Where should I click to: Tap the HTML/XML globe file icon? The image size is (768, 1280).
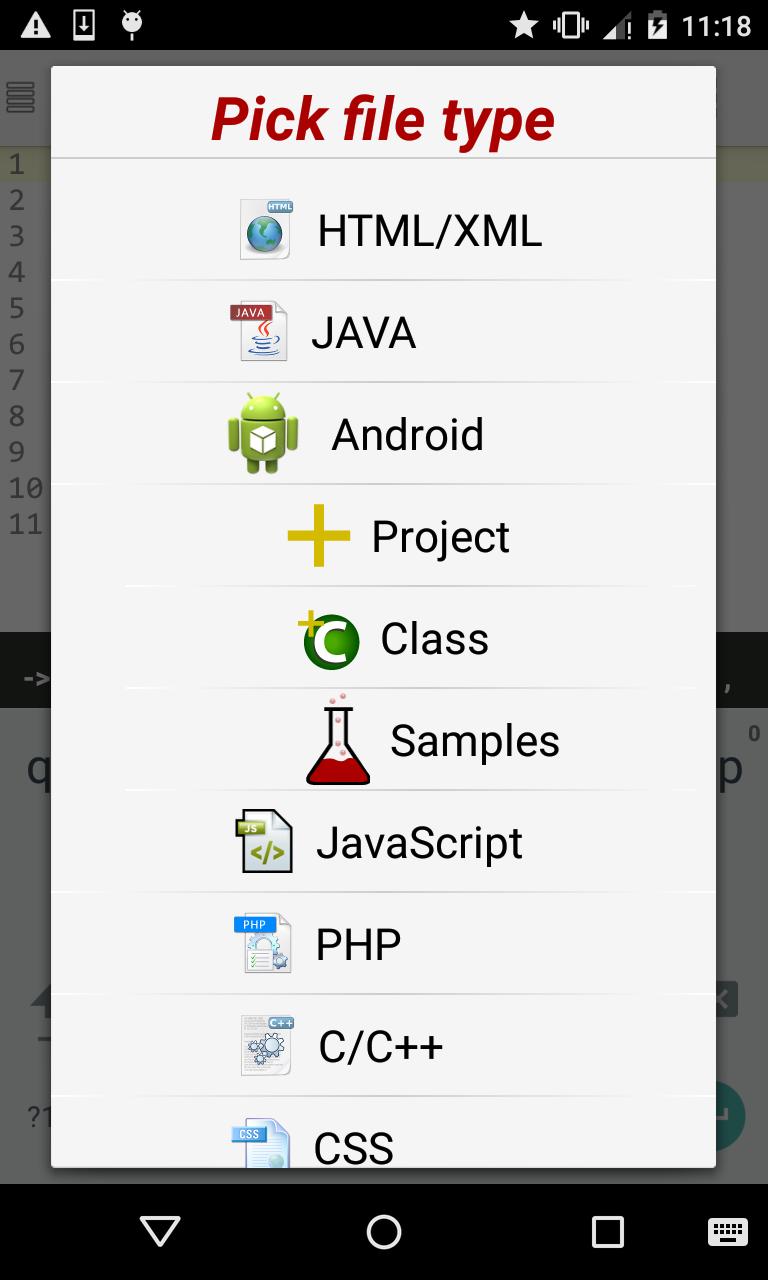click(x=265, y=230)
